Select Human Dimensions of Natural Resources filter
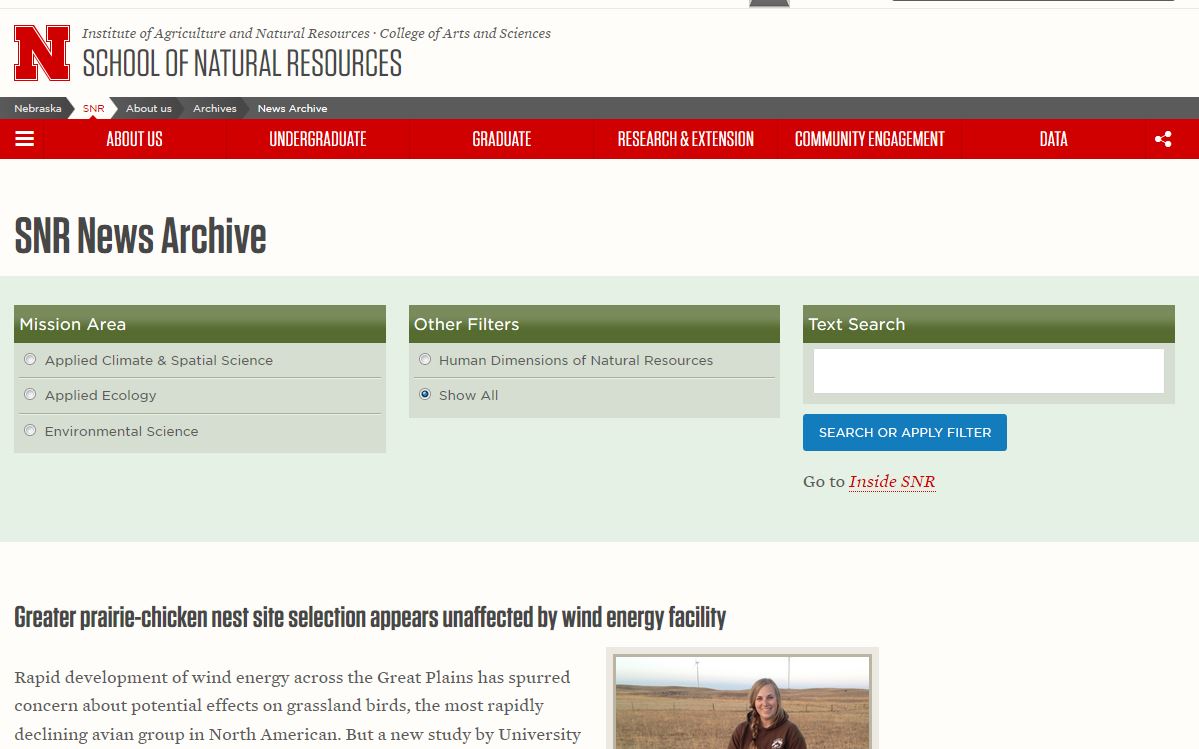Screen dimensions: 1199x749 click(x=425, y=360)
